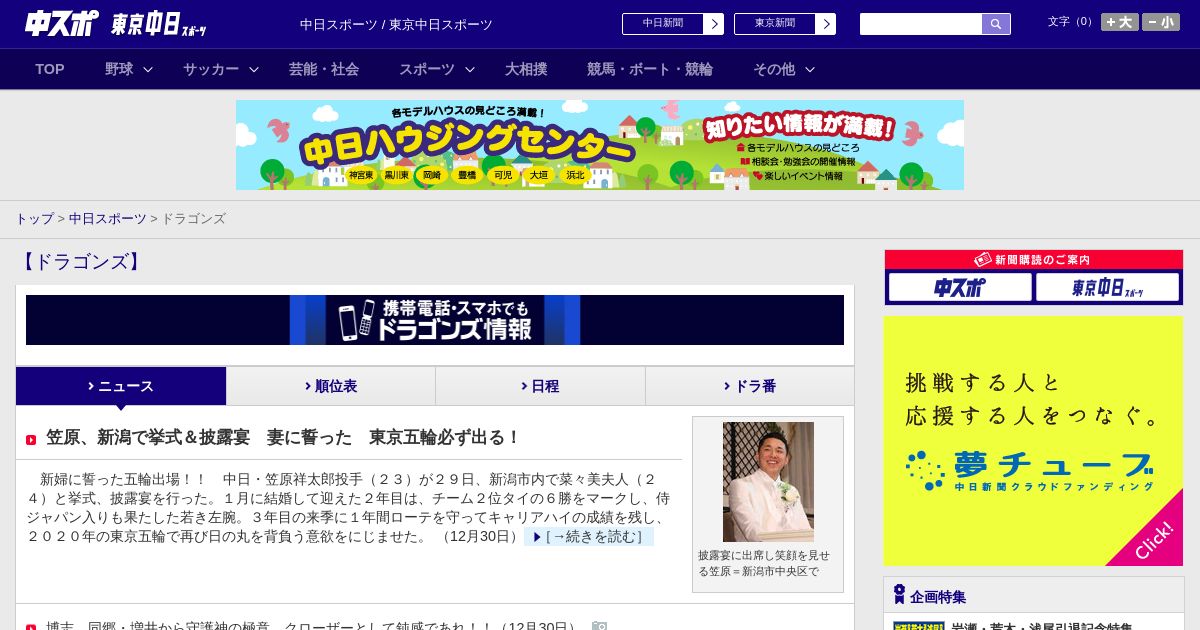
Task: Switch to the 順位表 tab
Action: [331, 386]
